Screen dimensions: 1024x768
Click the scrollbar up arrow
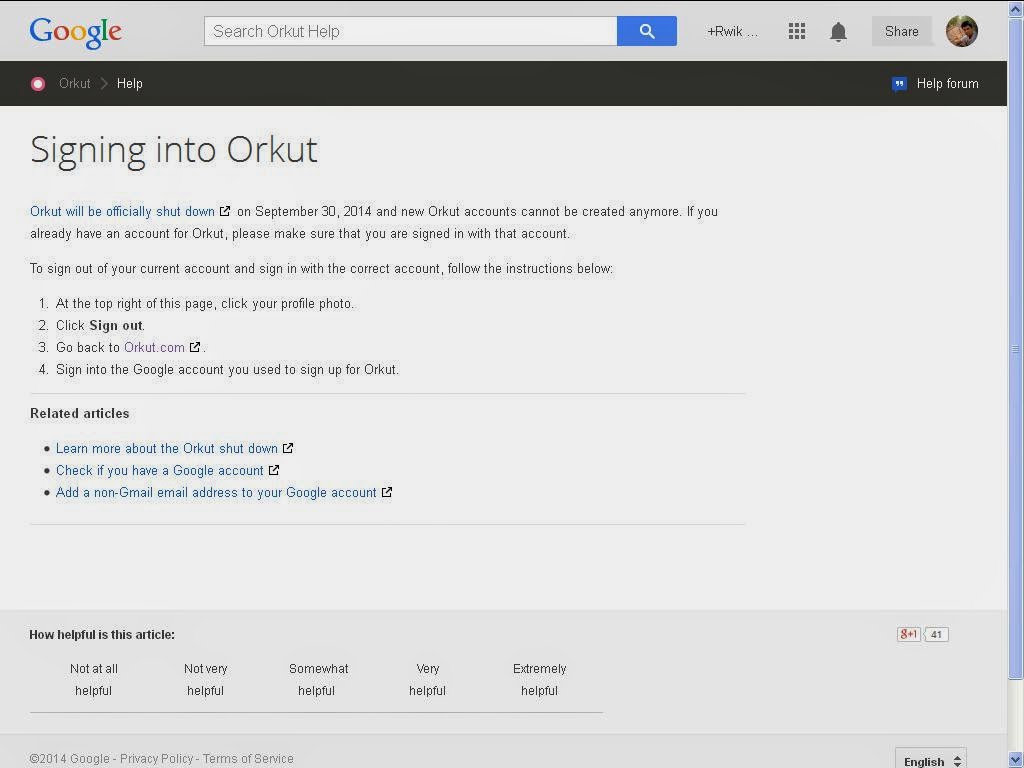[1016, 8]
